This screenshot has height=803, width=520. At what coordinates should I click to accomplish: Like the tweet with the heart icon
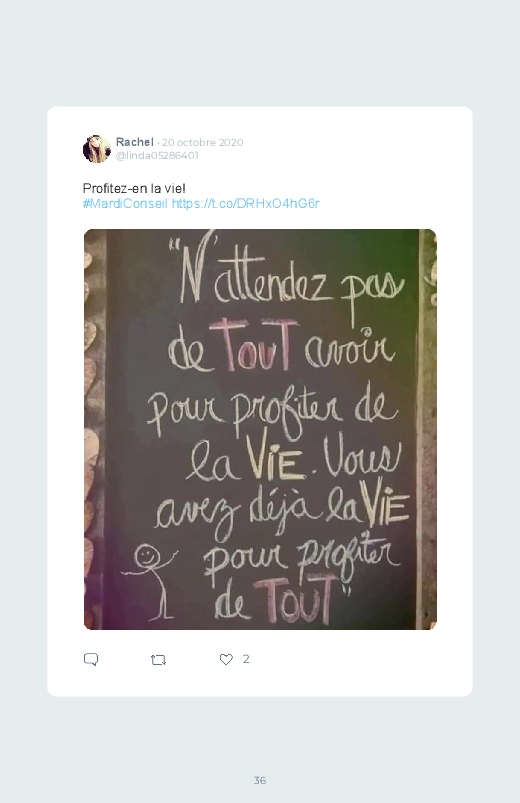(x=226, y=660)
